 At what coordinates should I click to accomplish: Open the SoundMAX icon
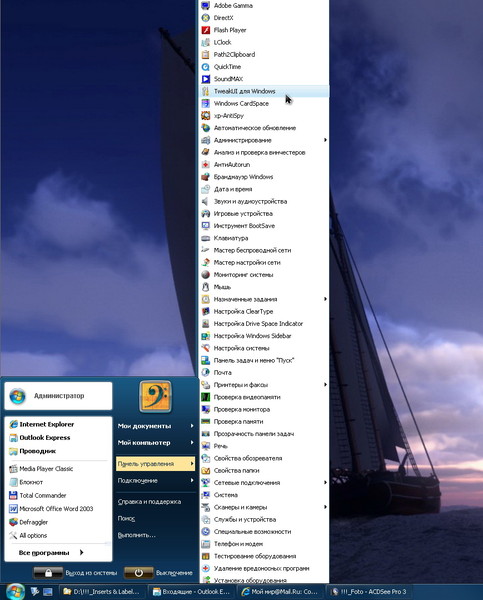point(206,79)
